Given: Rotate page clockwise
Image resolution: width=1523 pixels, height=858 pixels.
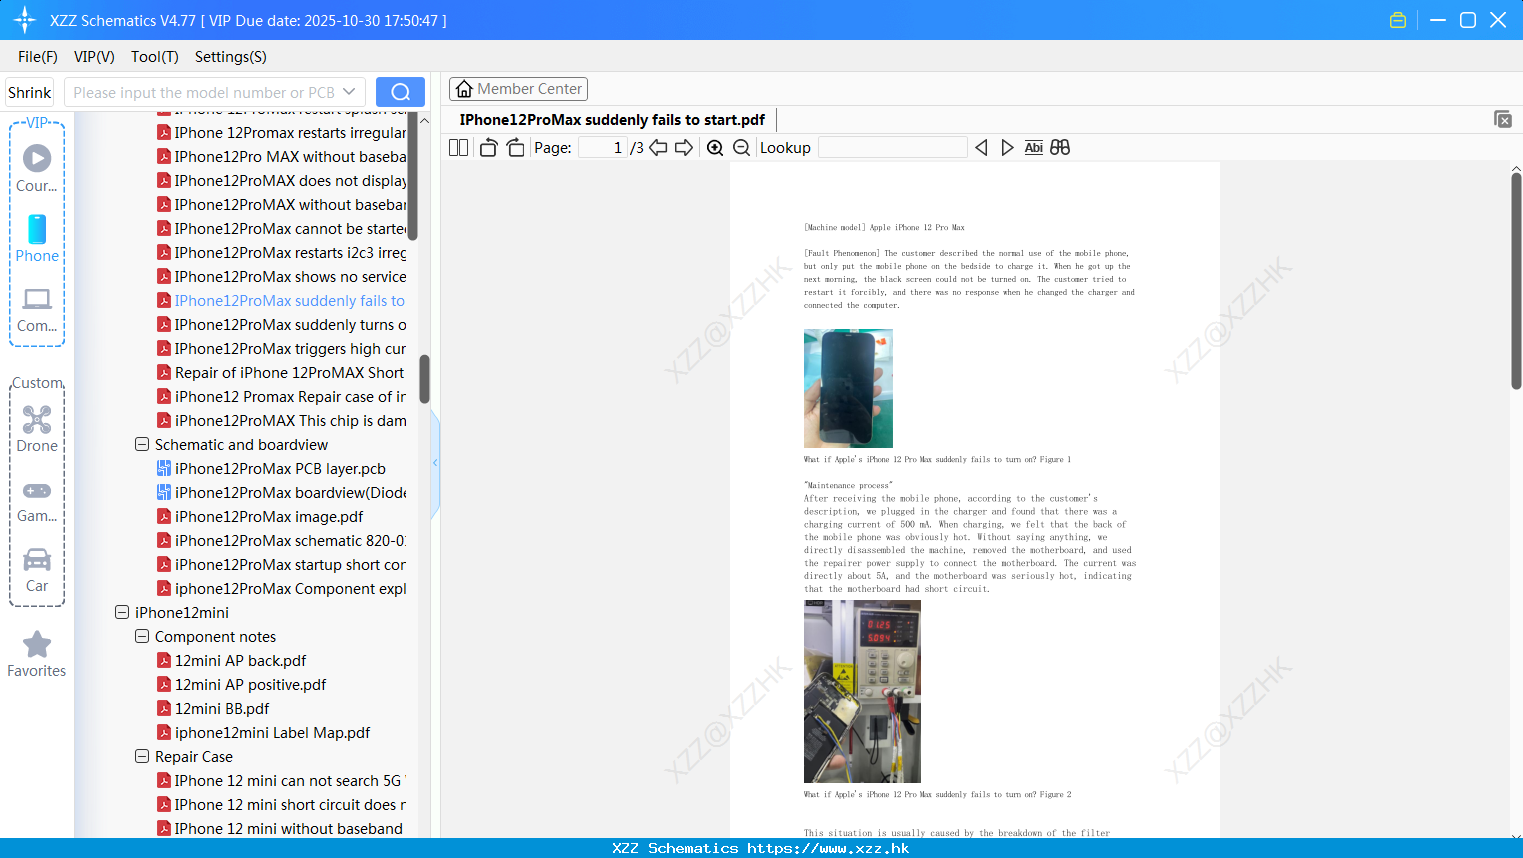Looking at the screenshot, I should 515,147.
